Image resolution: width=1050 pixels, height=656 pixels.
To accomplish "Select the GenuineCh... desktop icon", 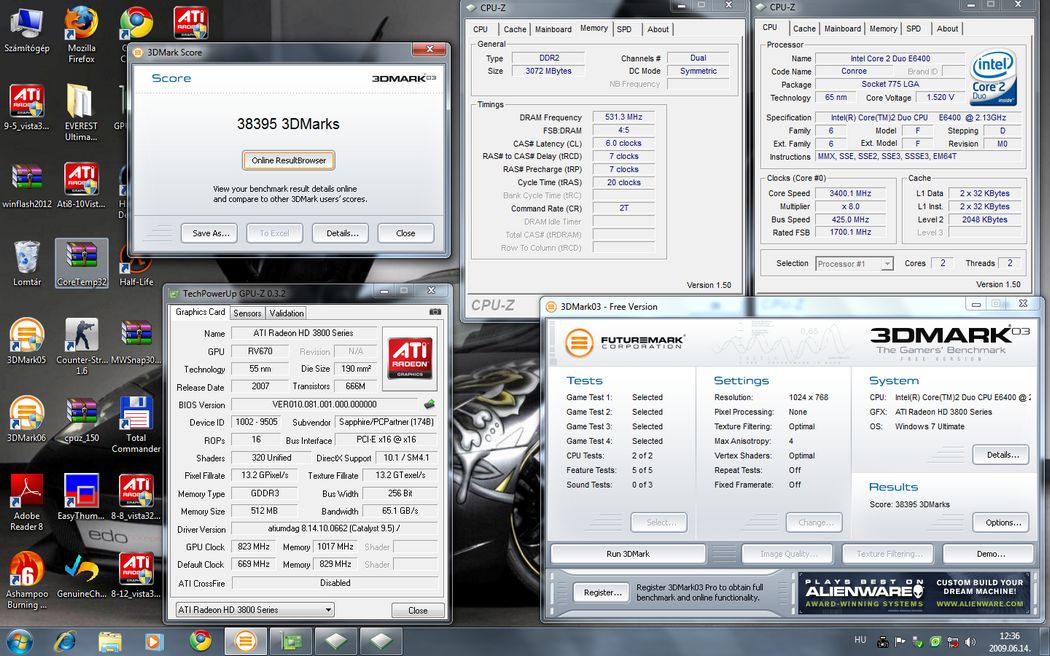I will click(x=81, y=575).
